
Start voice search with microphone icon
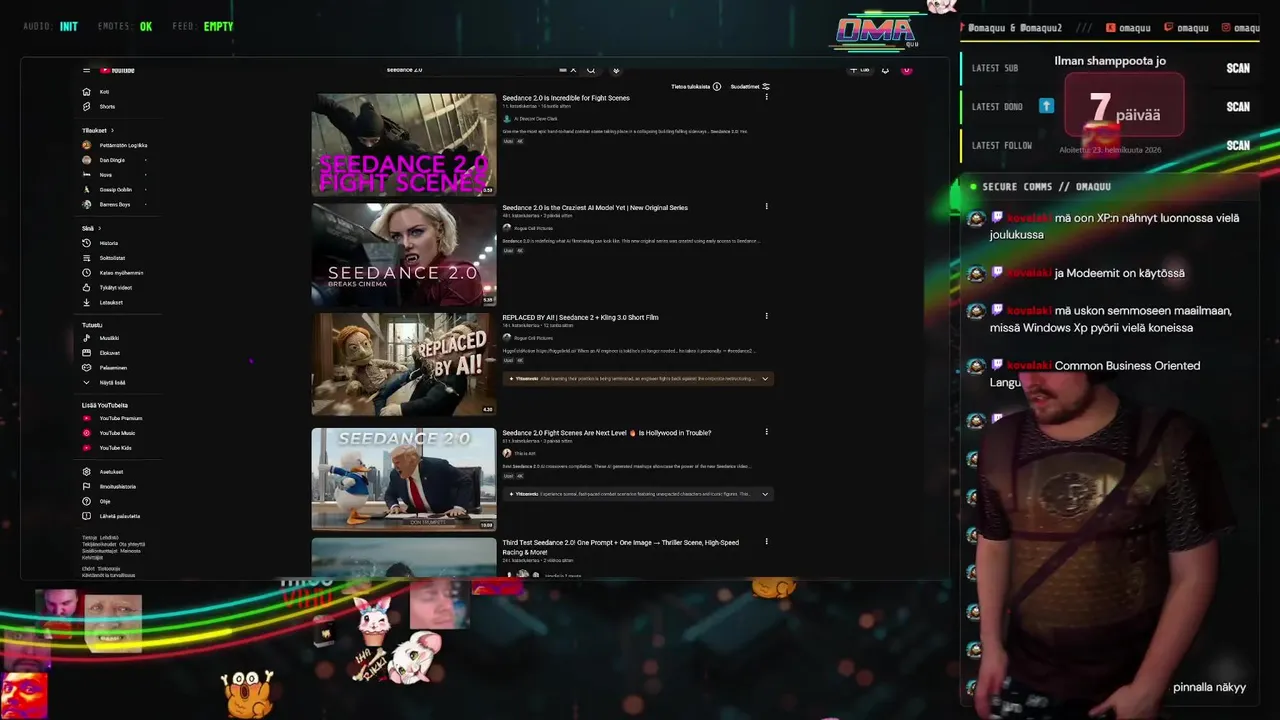click(616, 70)
